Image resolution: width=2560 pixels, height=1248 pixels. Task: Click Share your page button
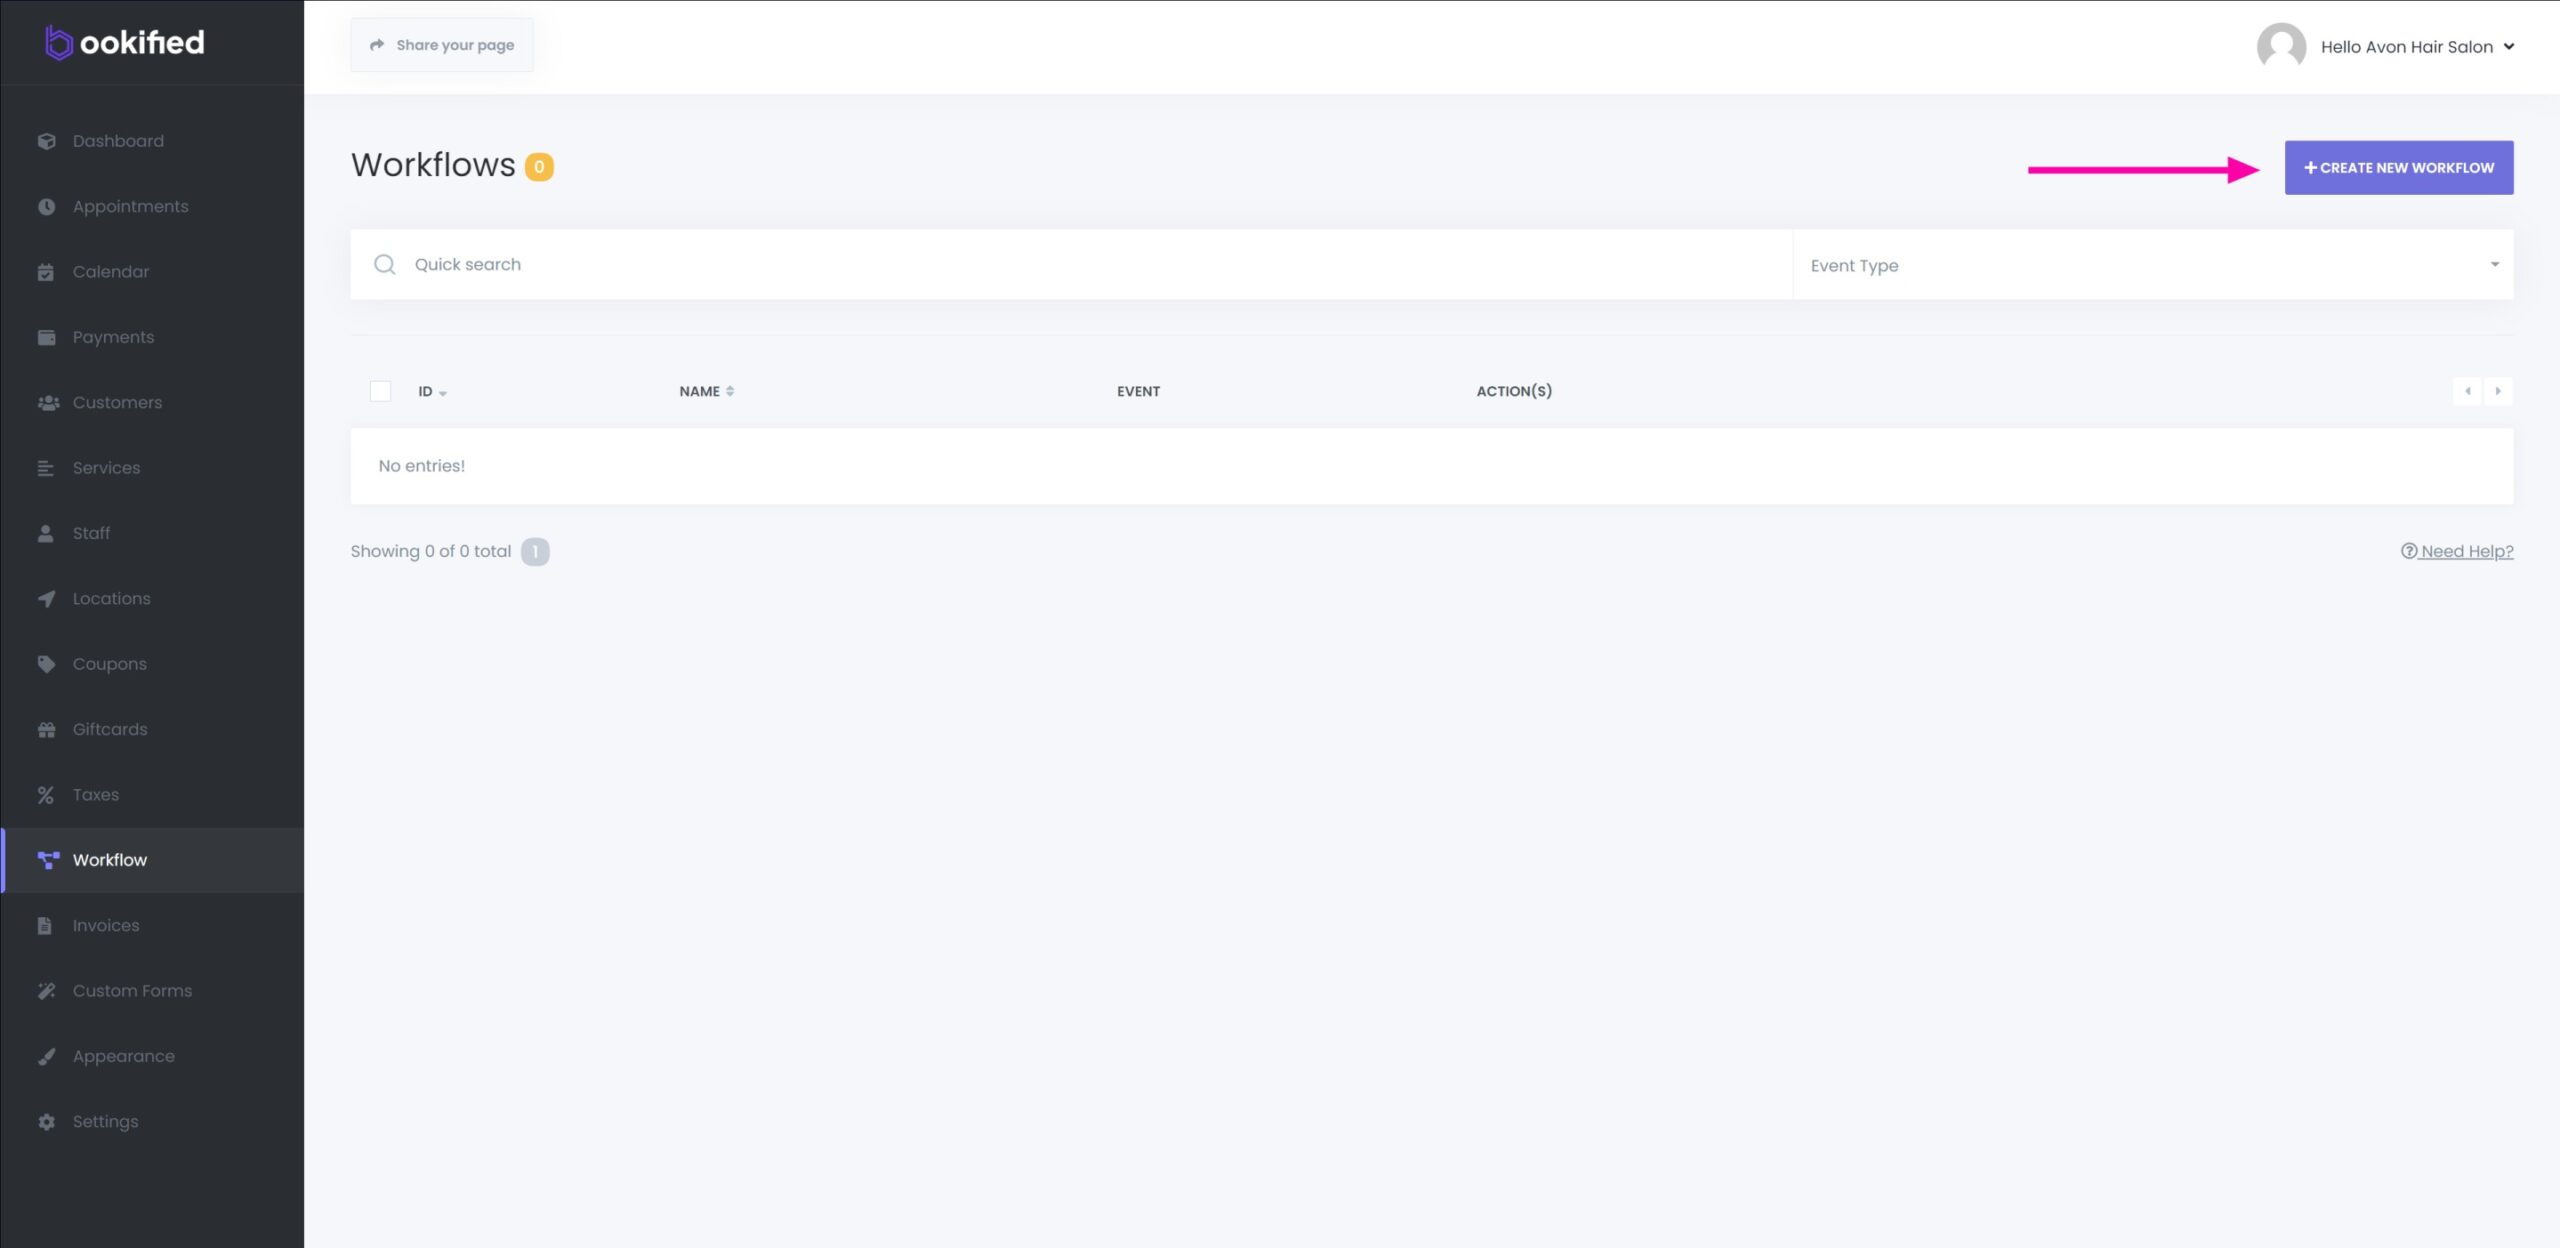tap(442, 45)
